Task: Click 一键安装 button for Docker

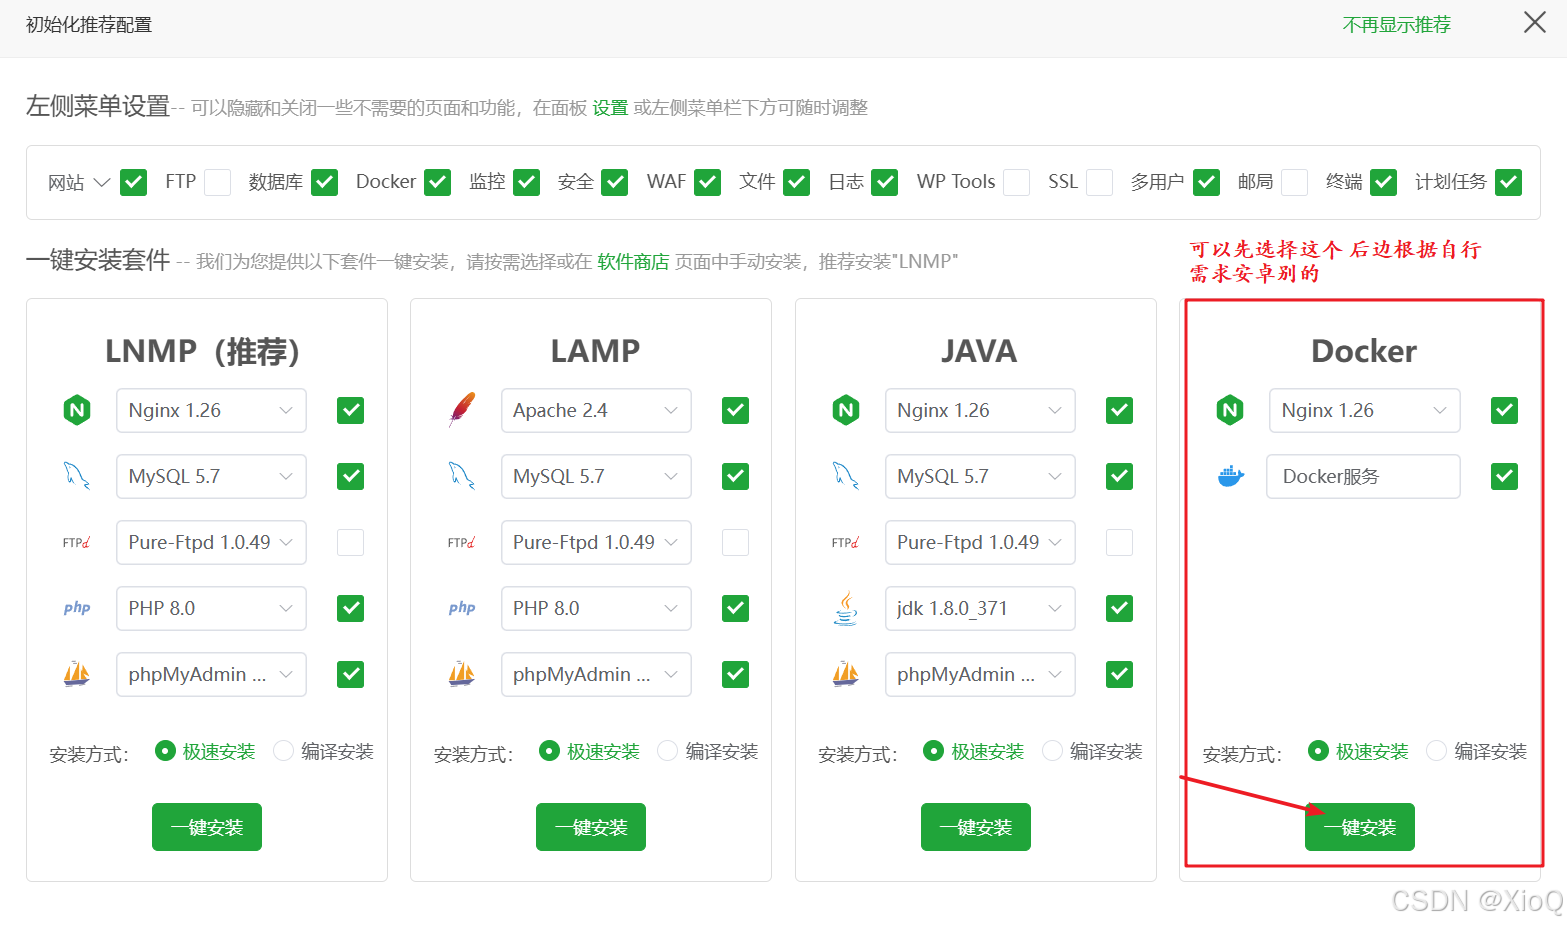Action: pyautogui.click(x=1360, y=827)
